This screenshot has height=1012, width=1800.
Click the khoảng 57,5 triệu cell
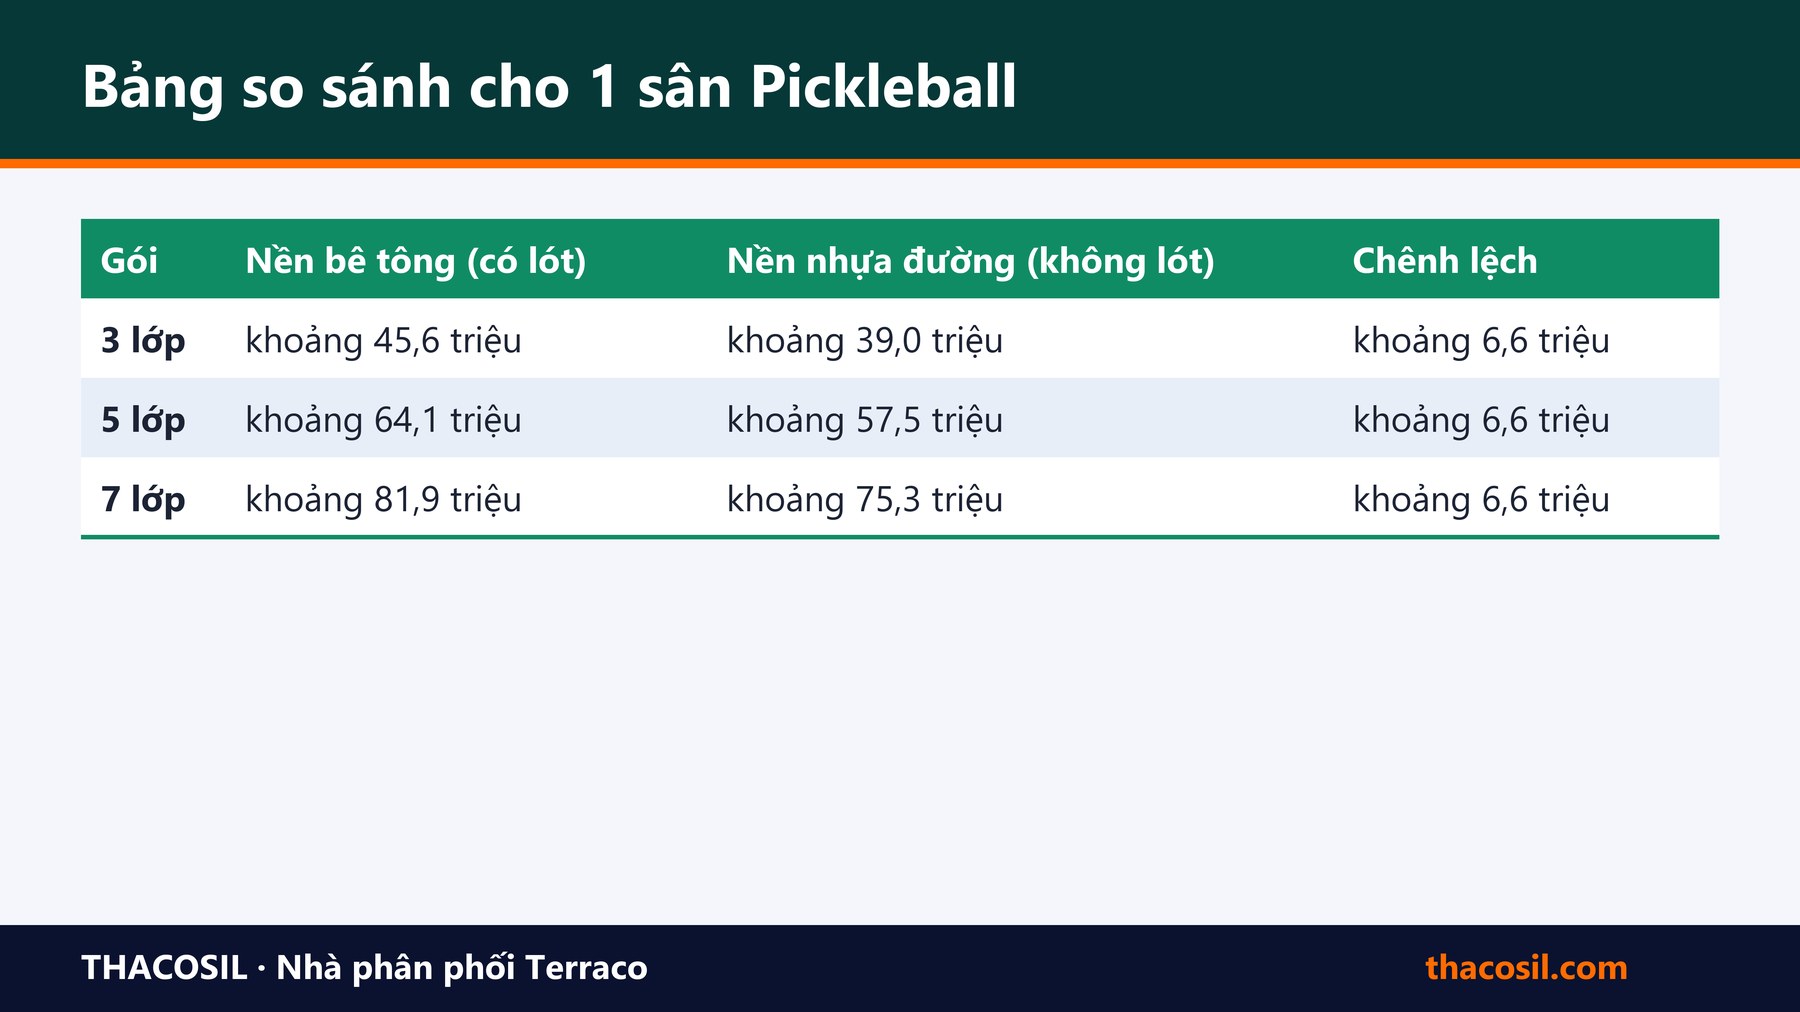(x=864, y=420)
